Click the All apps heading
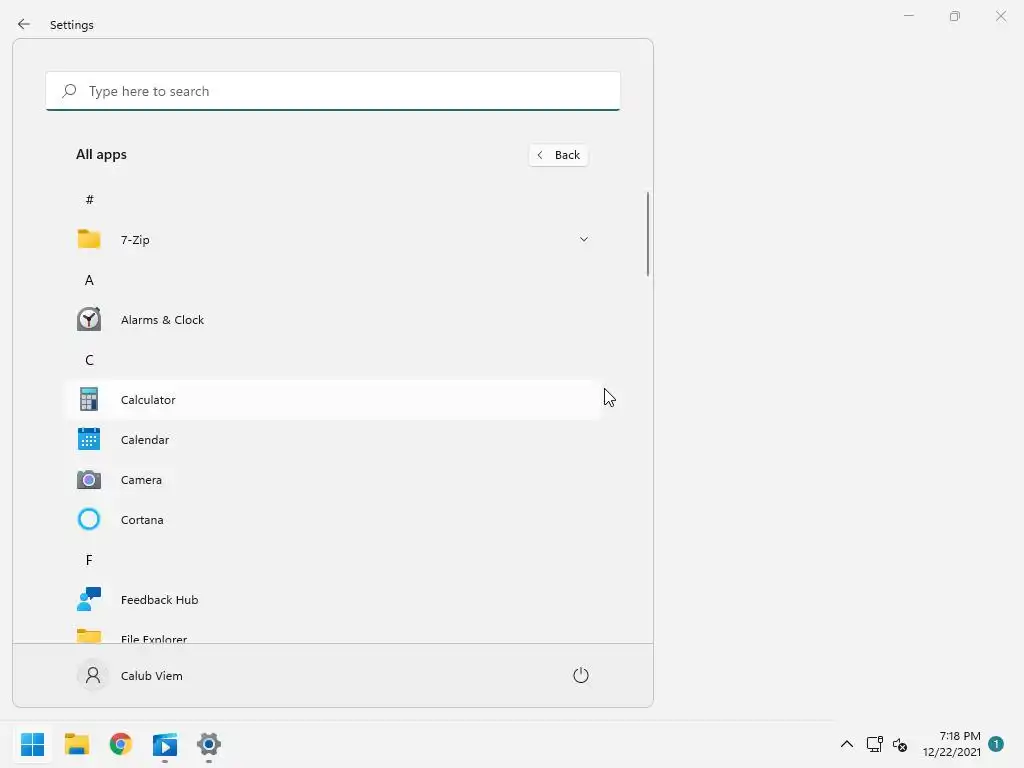 (x=101, y=155)
